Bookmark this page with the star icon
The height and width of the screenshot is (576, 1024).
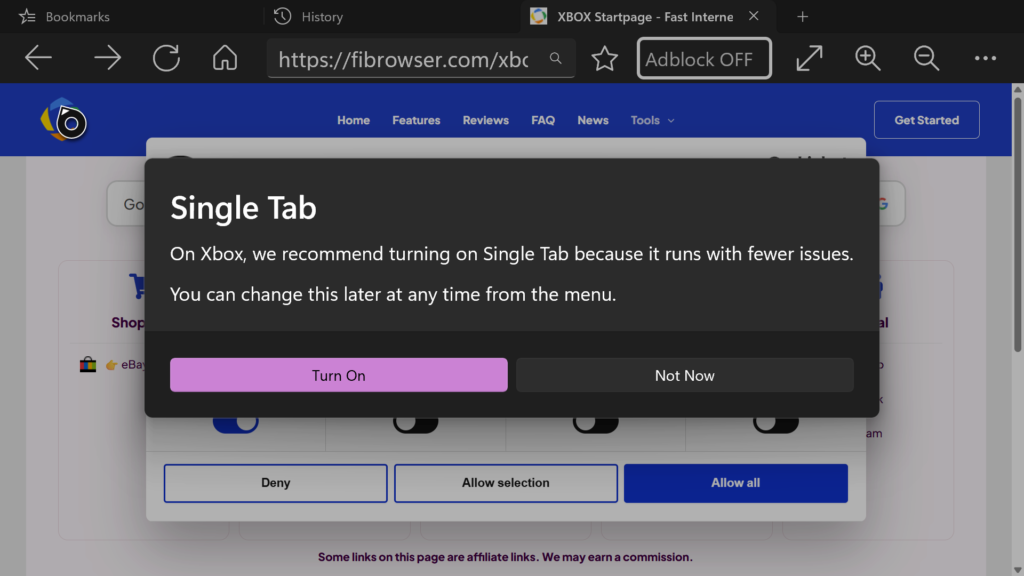(605, 59)
